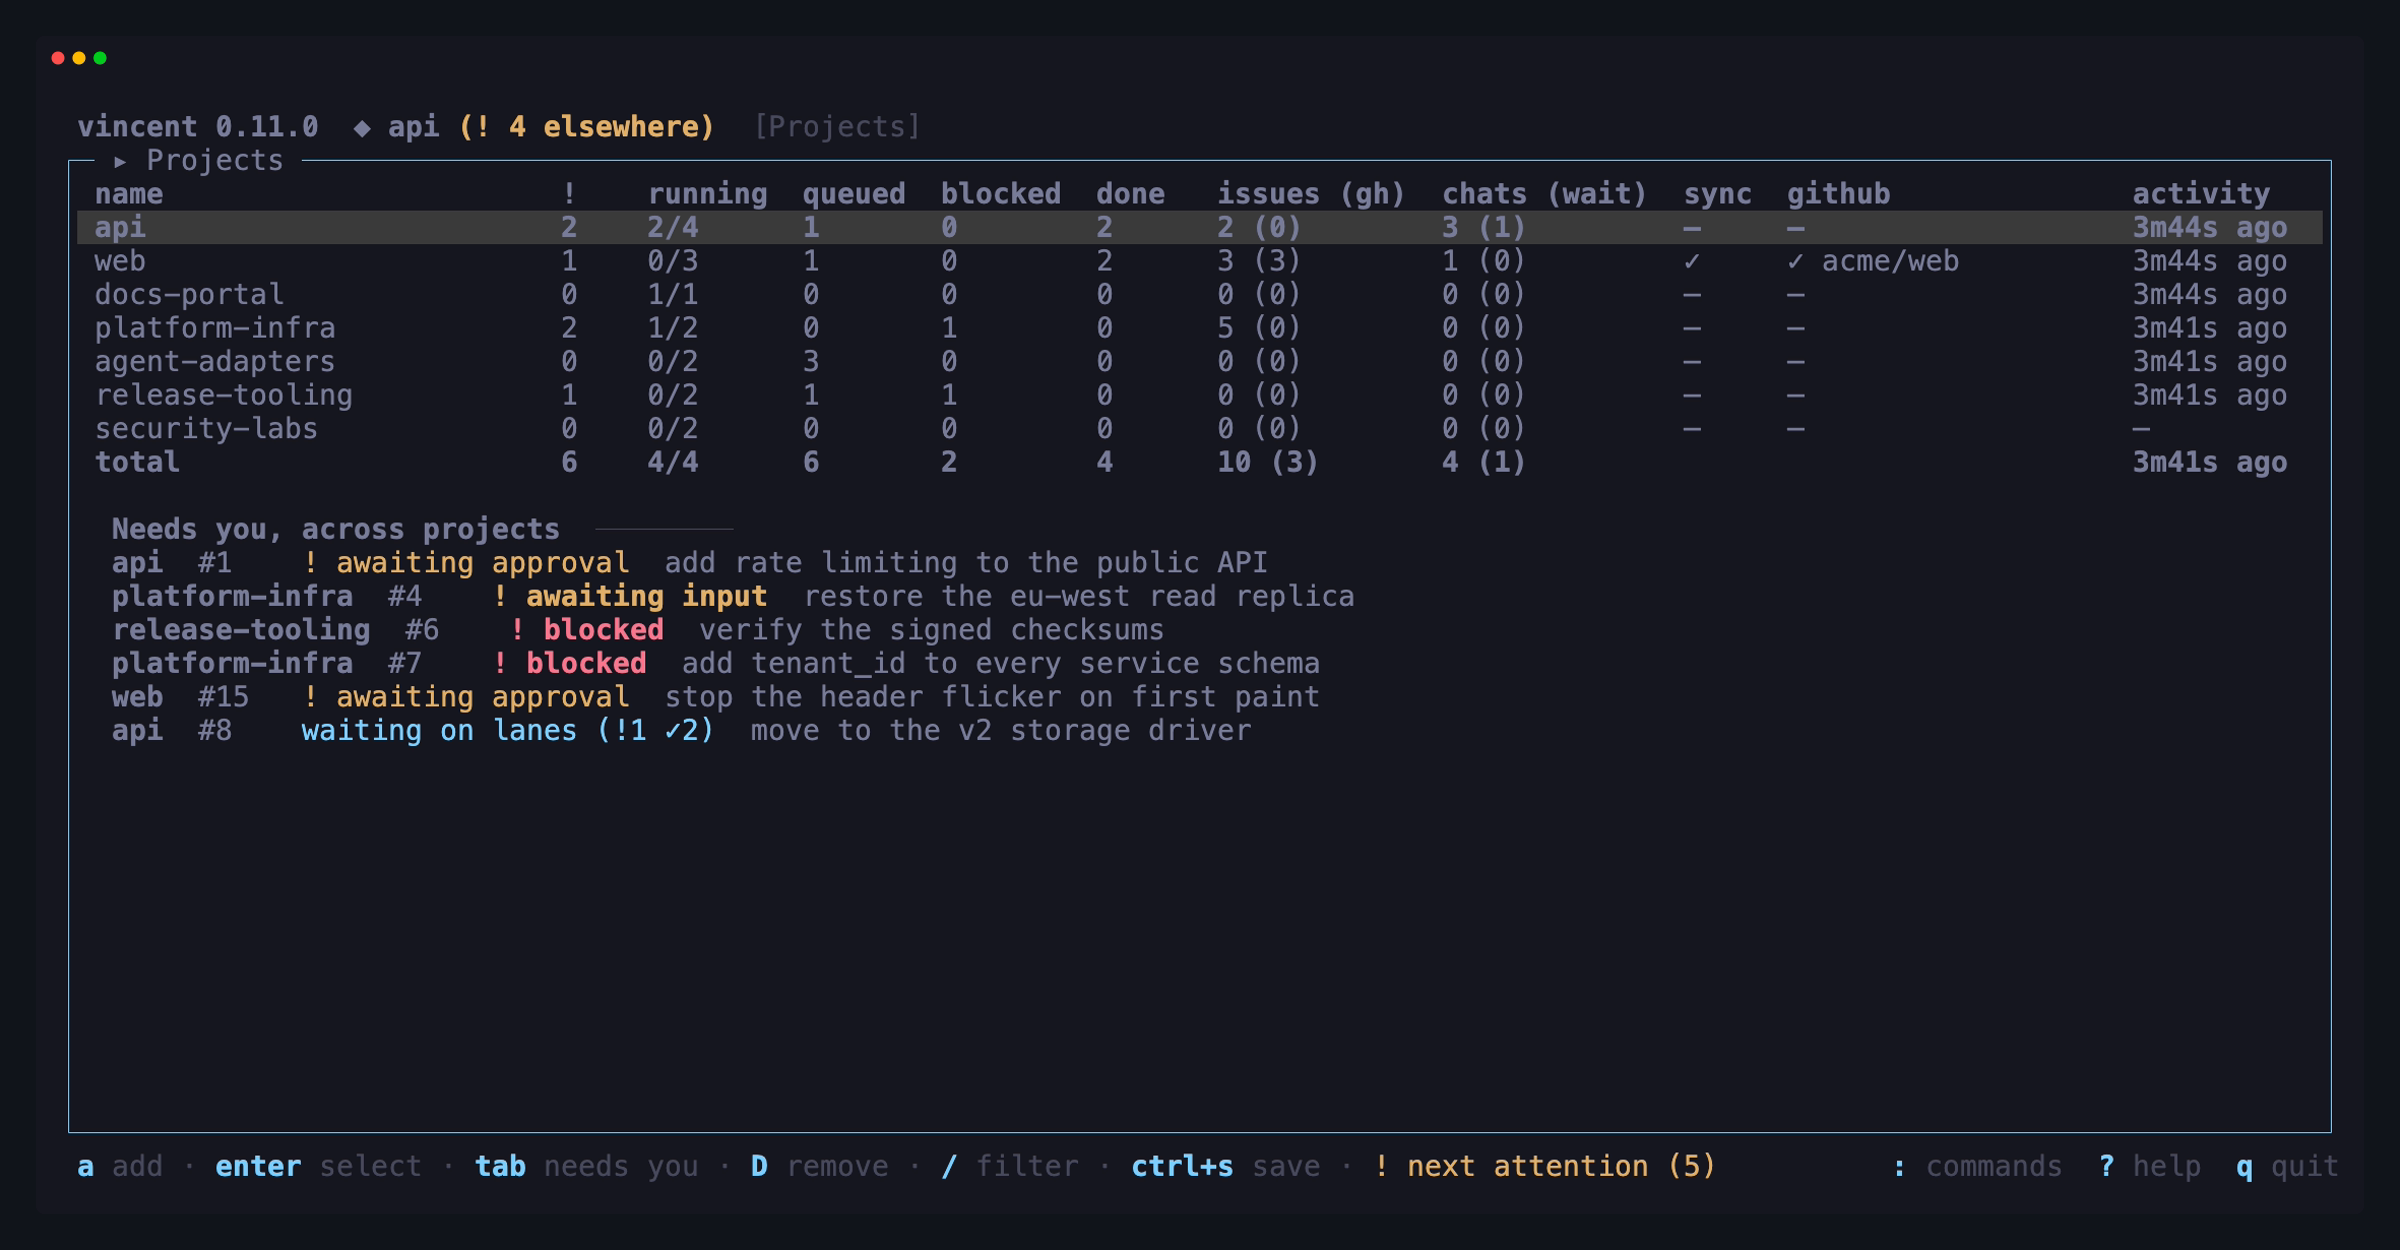Screen dimensions: 2400x1250
Task: Click the 'queued' column header
Action: [853, 194]
